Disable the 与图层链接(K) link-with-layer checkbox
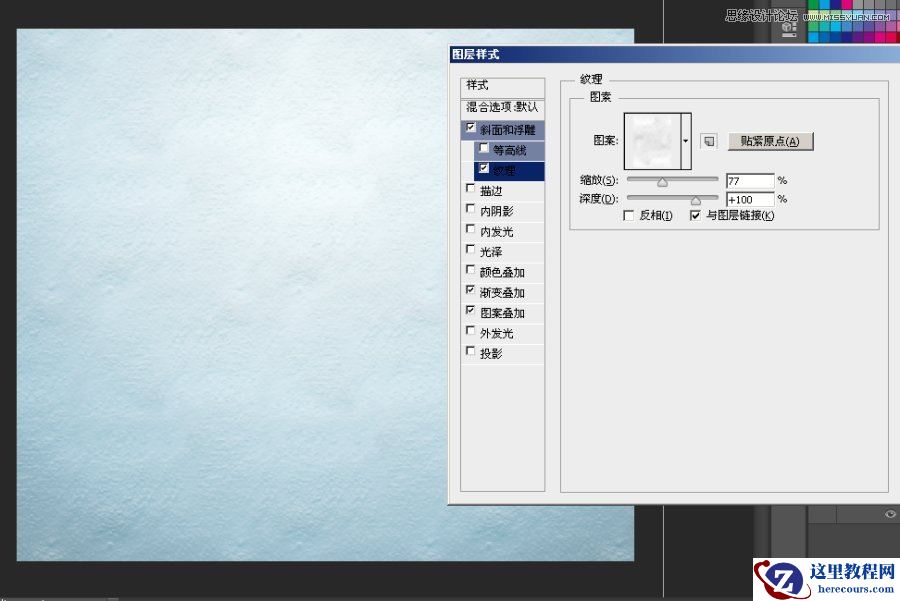 click(x=695, y=214)
